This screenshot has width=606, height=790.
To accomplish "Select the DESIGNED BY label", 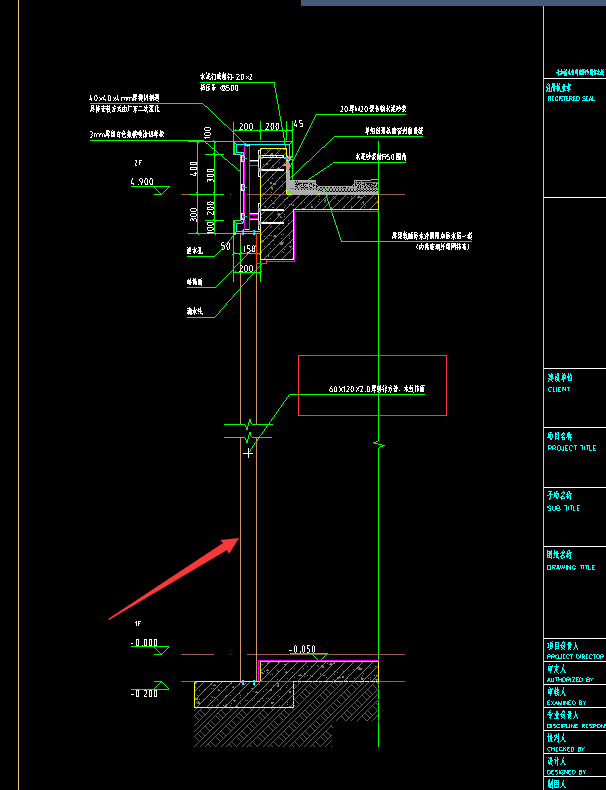I will (566, 772).
